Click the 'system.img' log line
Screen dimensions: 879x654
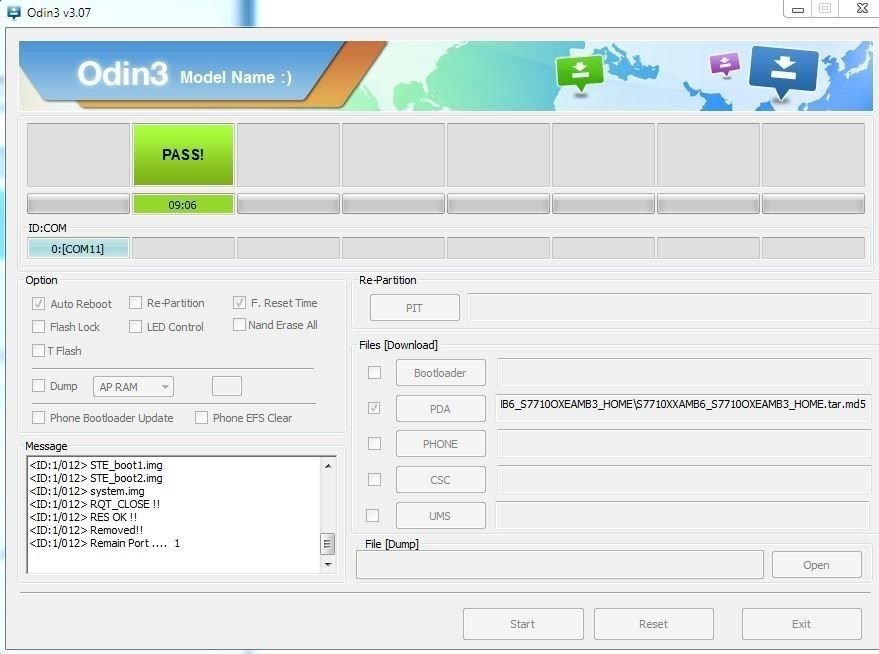tap(87, 491)
